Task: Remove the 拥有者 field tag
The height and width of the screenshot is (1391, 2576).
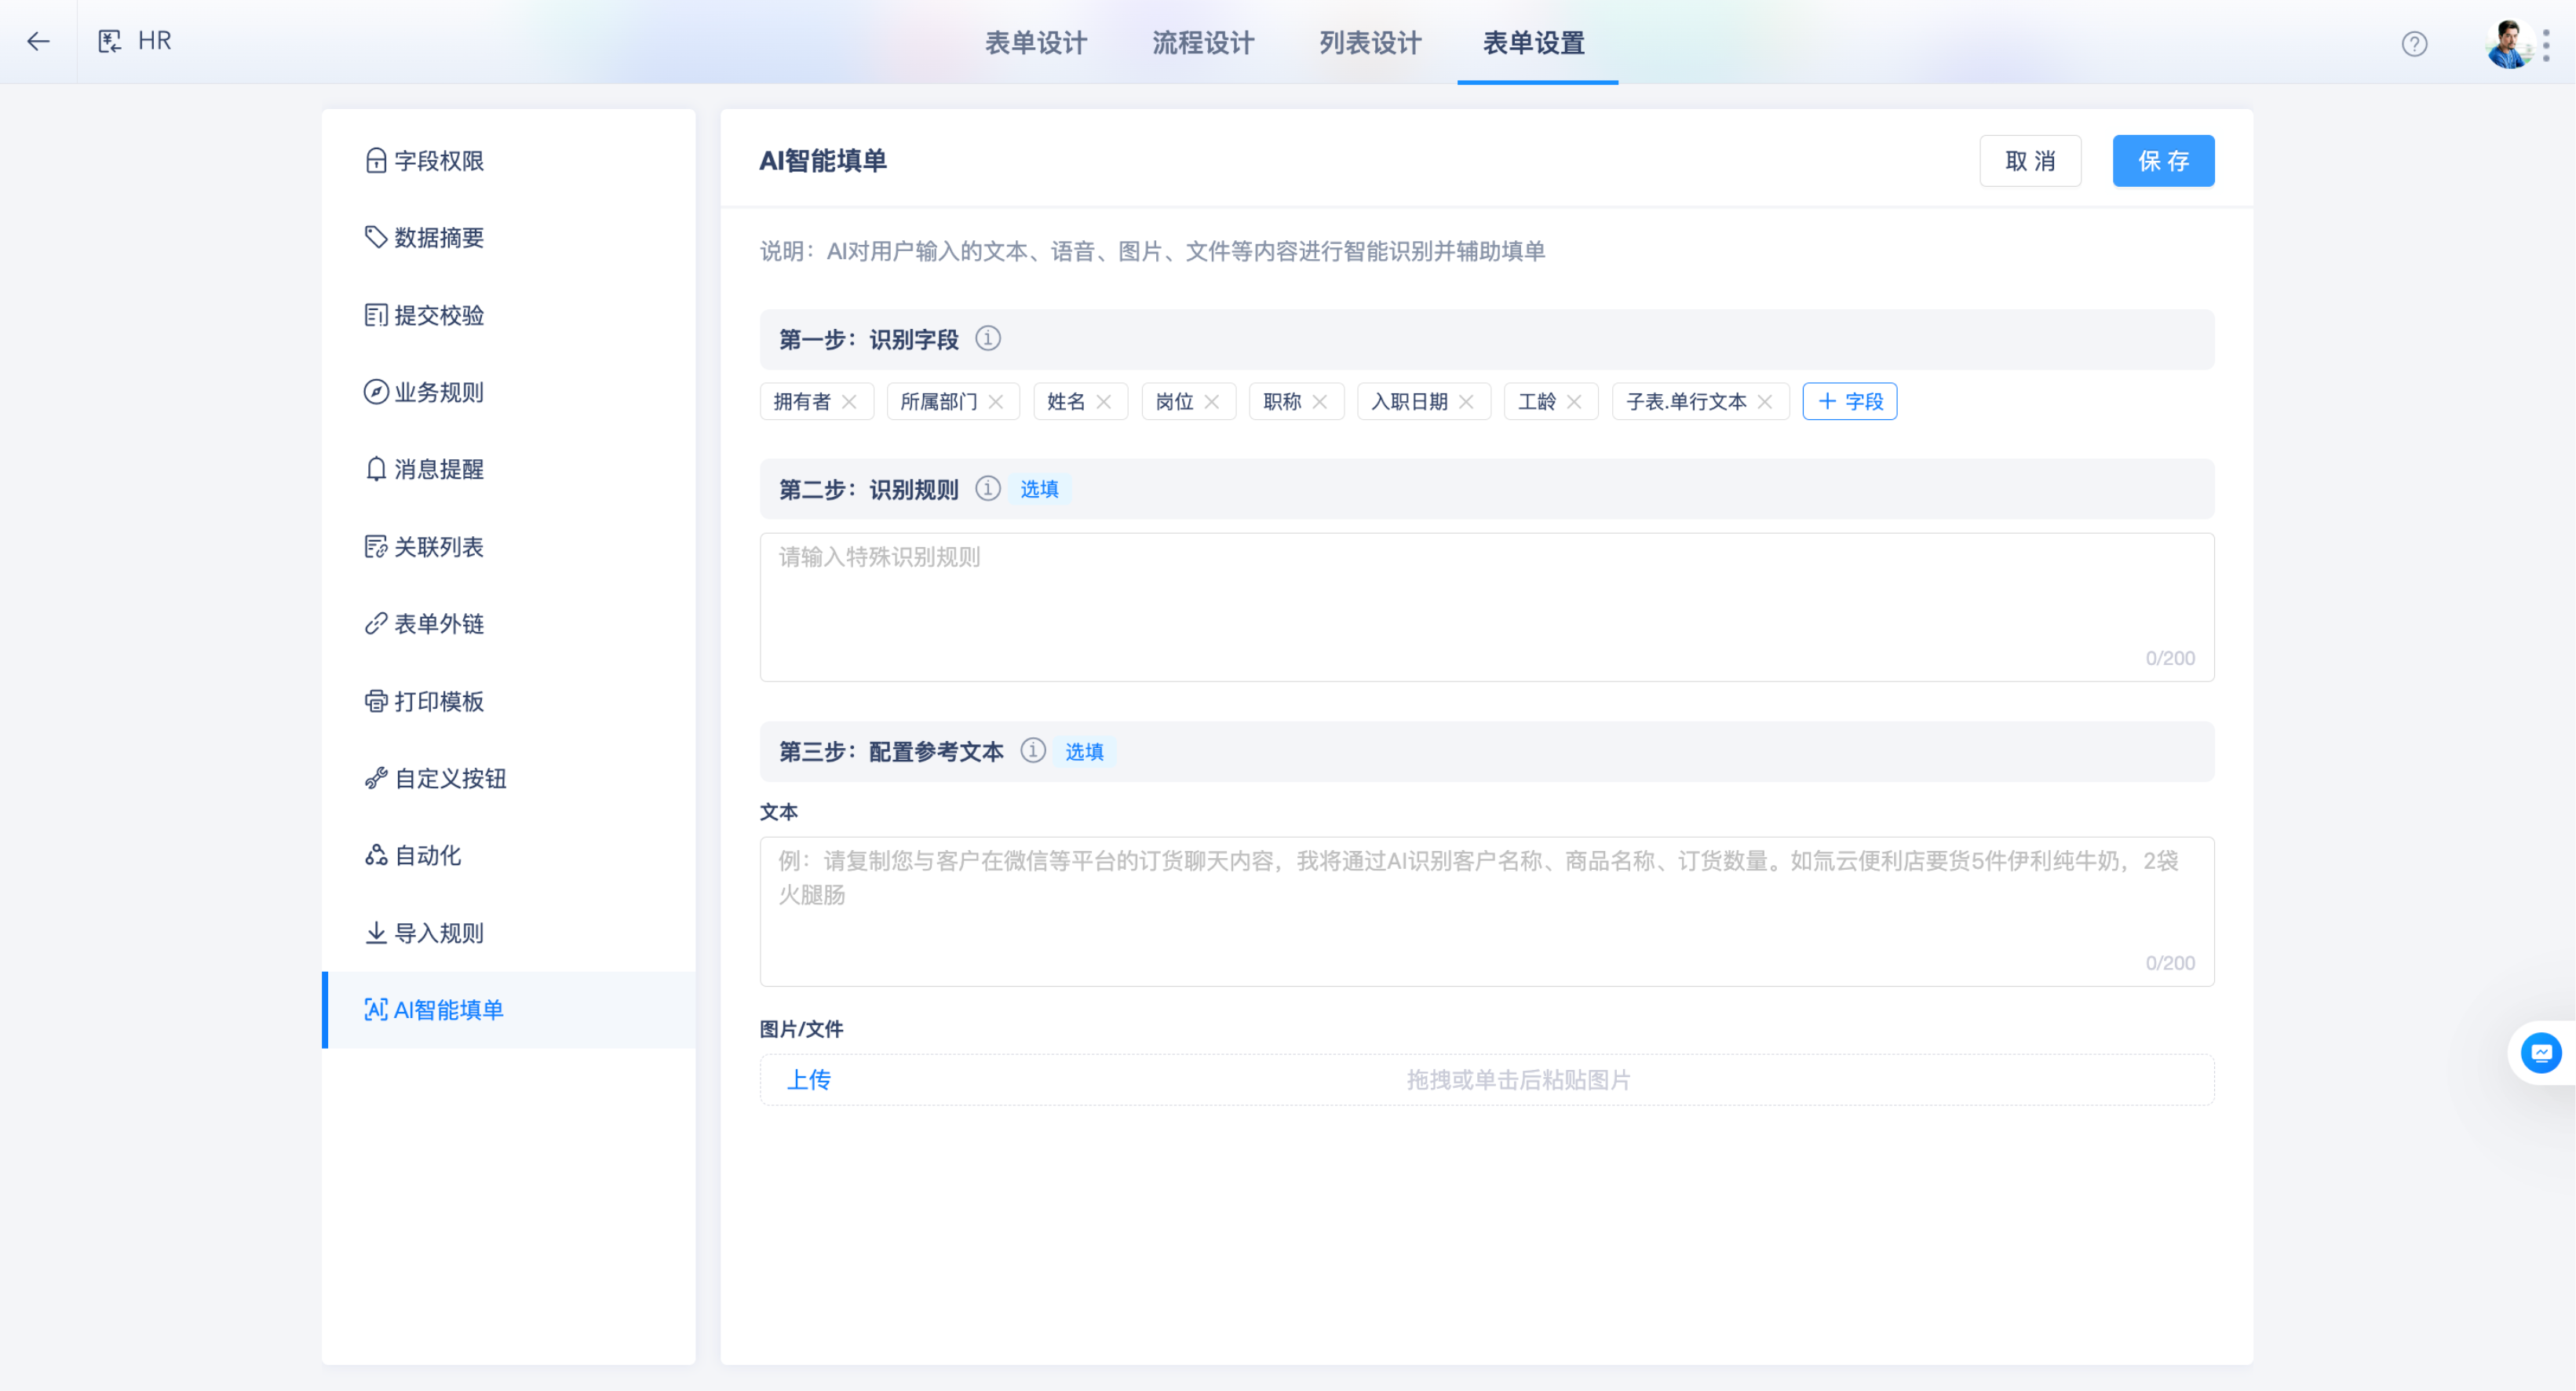Action: pyautogui.click(x=849, y=402)
